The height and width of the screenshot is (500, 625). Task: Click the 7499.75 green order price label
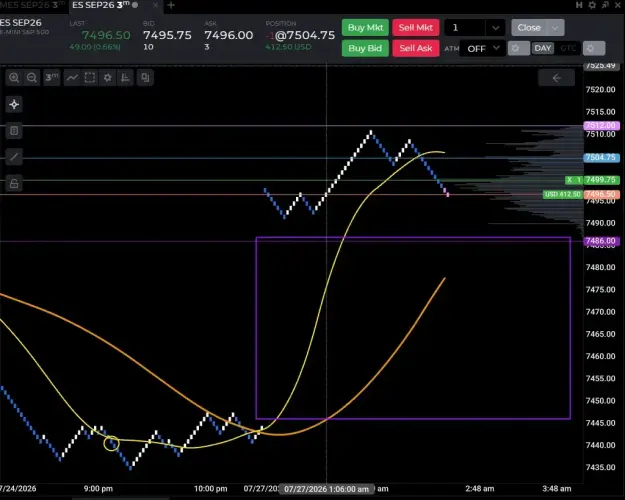[x=601, y=180]
